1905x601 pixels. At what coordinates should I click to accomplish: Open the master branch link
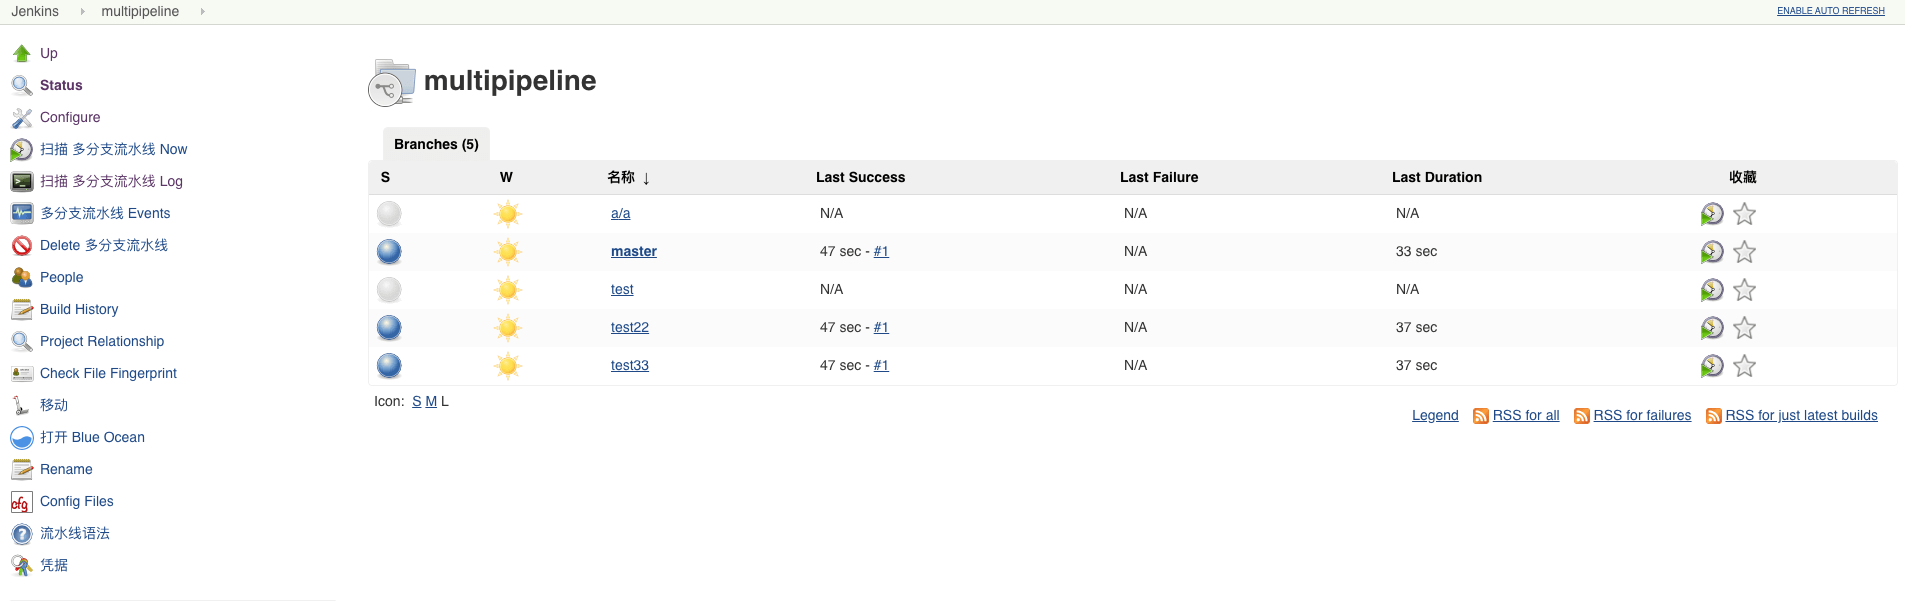coord(634,251)
